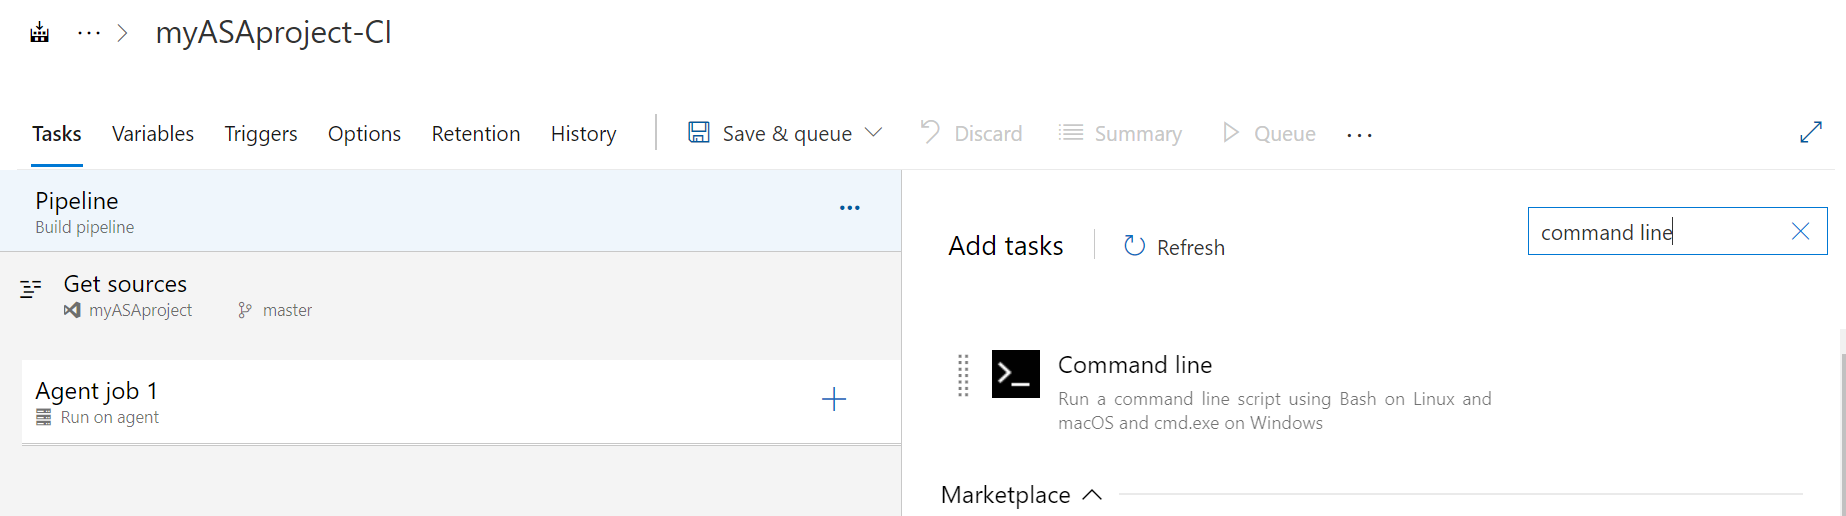Open the Triggers tab
Screen dimensions: 1846x516
click(x=261, y=134)
